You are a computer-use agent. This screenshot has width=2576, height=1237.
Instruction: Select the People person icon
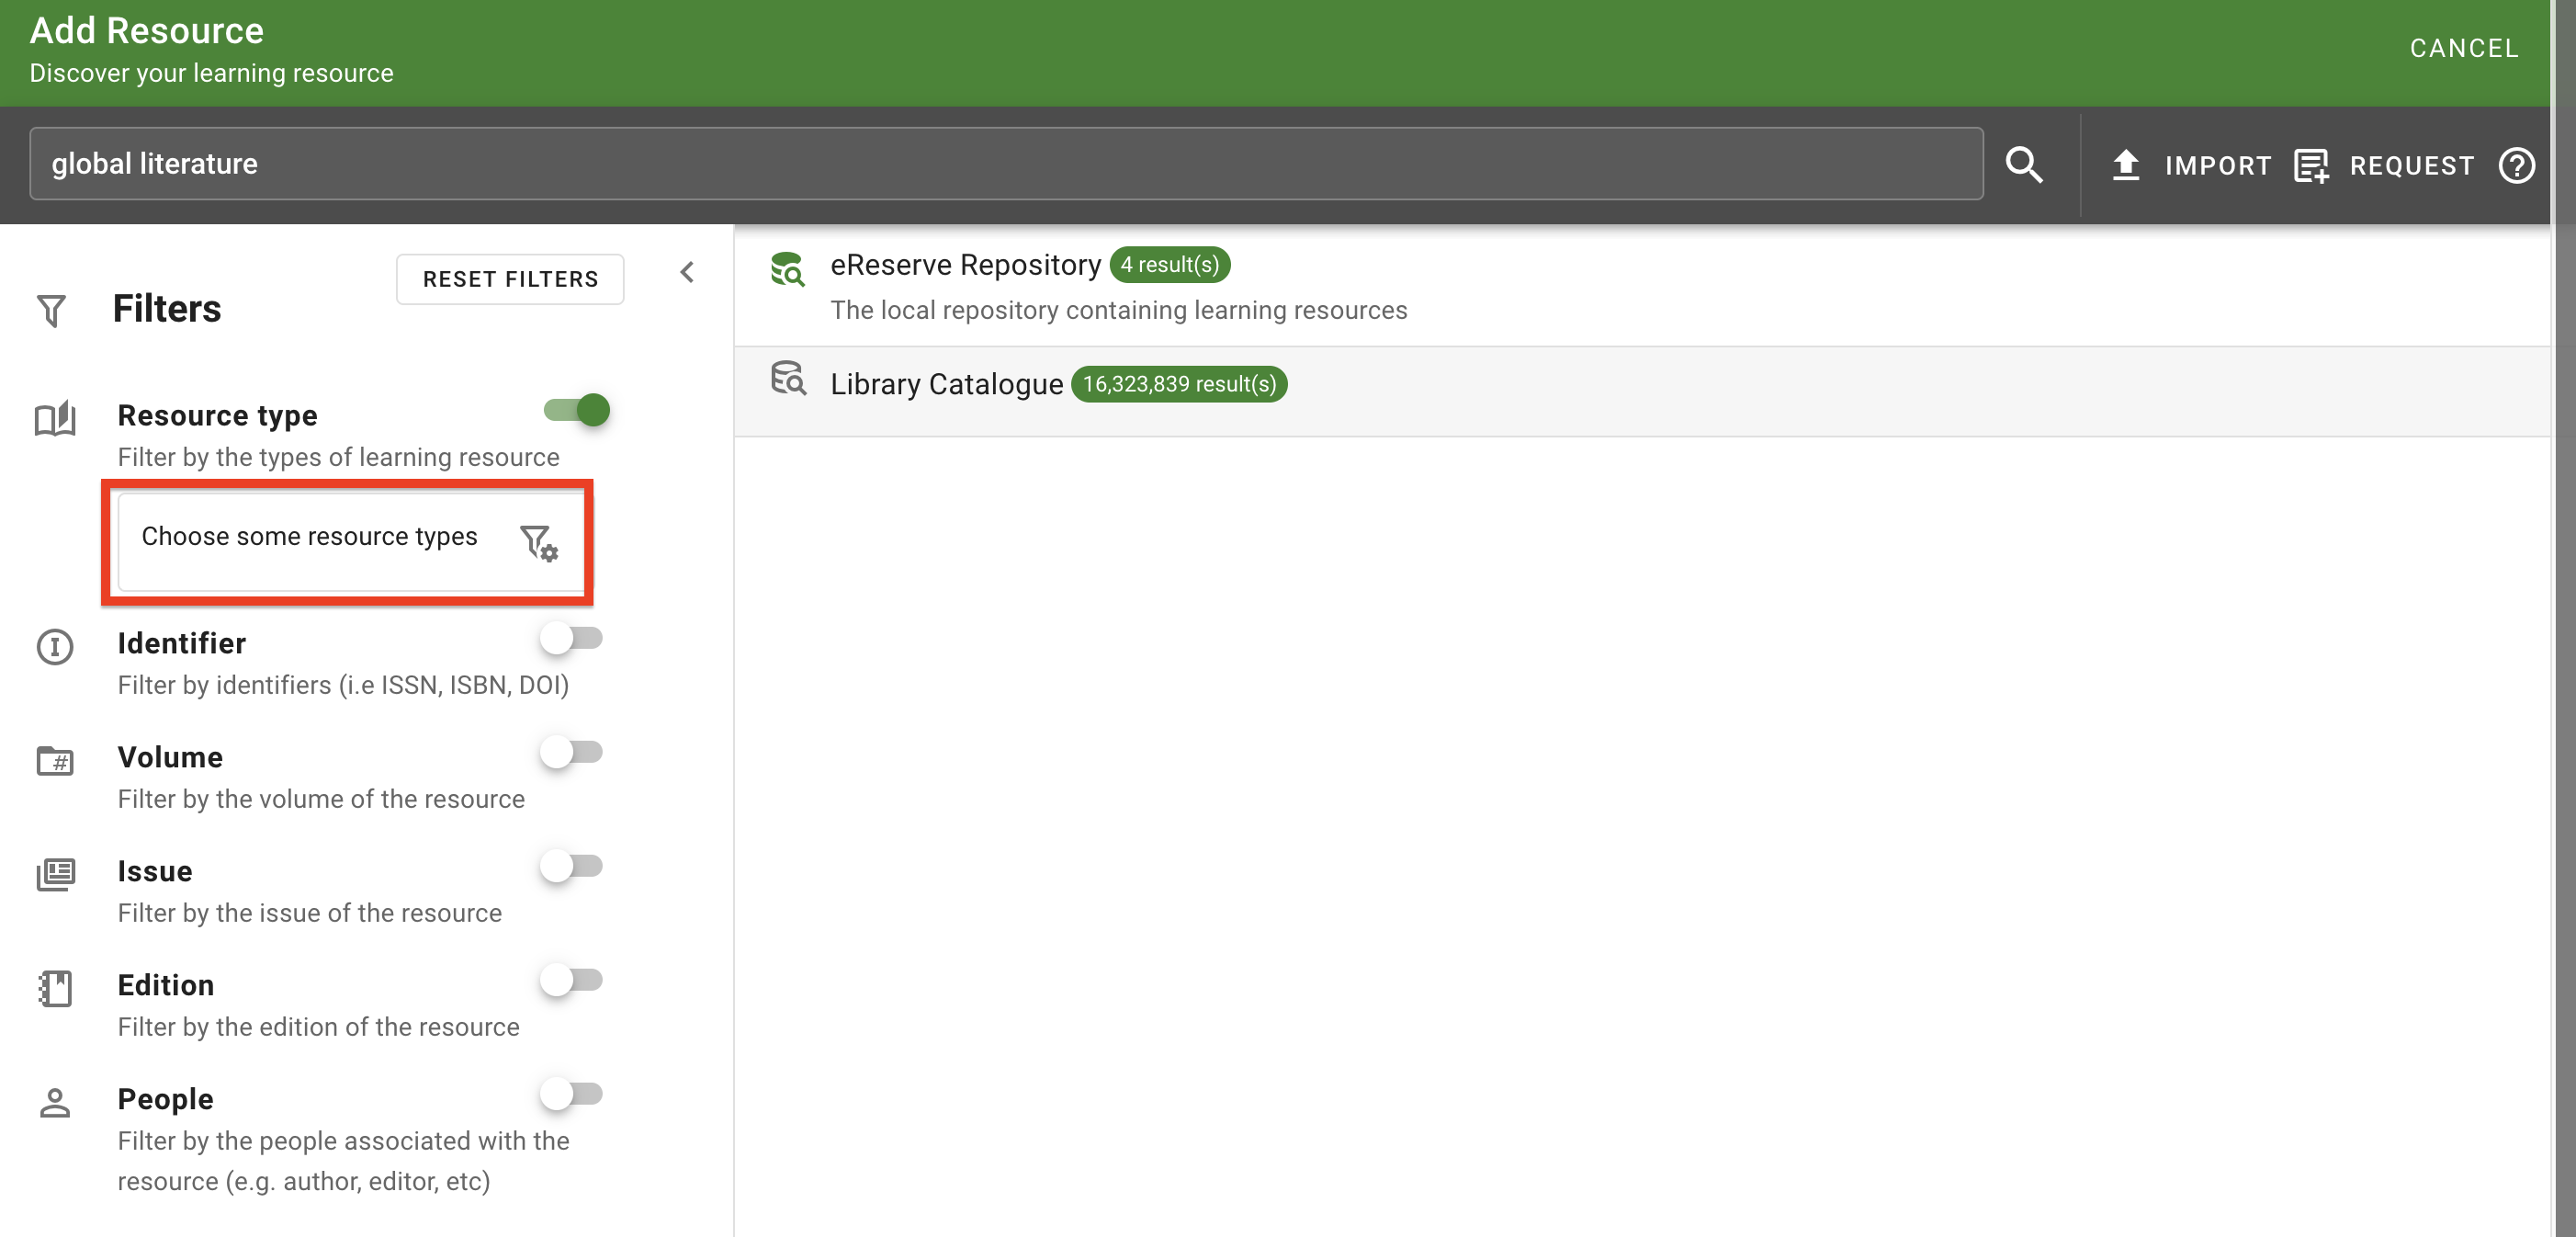tap(54, 1102)
